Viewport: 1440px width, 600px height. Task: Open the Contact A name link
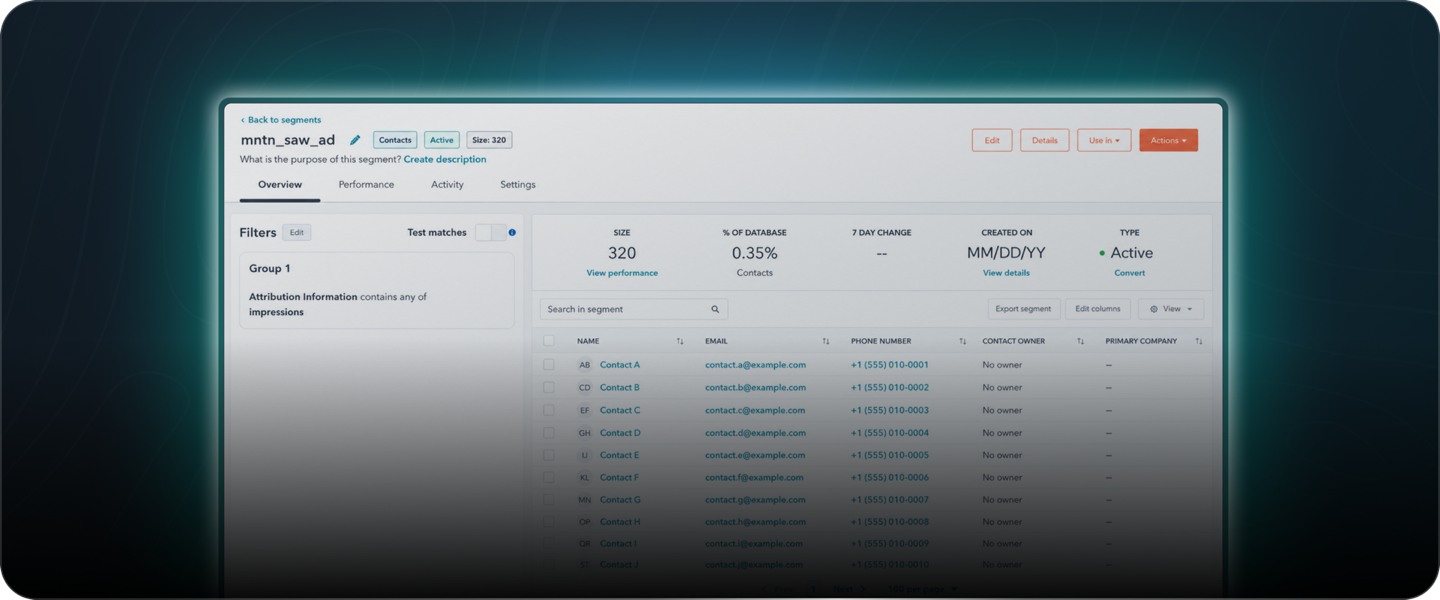620,365
